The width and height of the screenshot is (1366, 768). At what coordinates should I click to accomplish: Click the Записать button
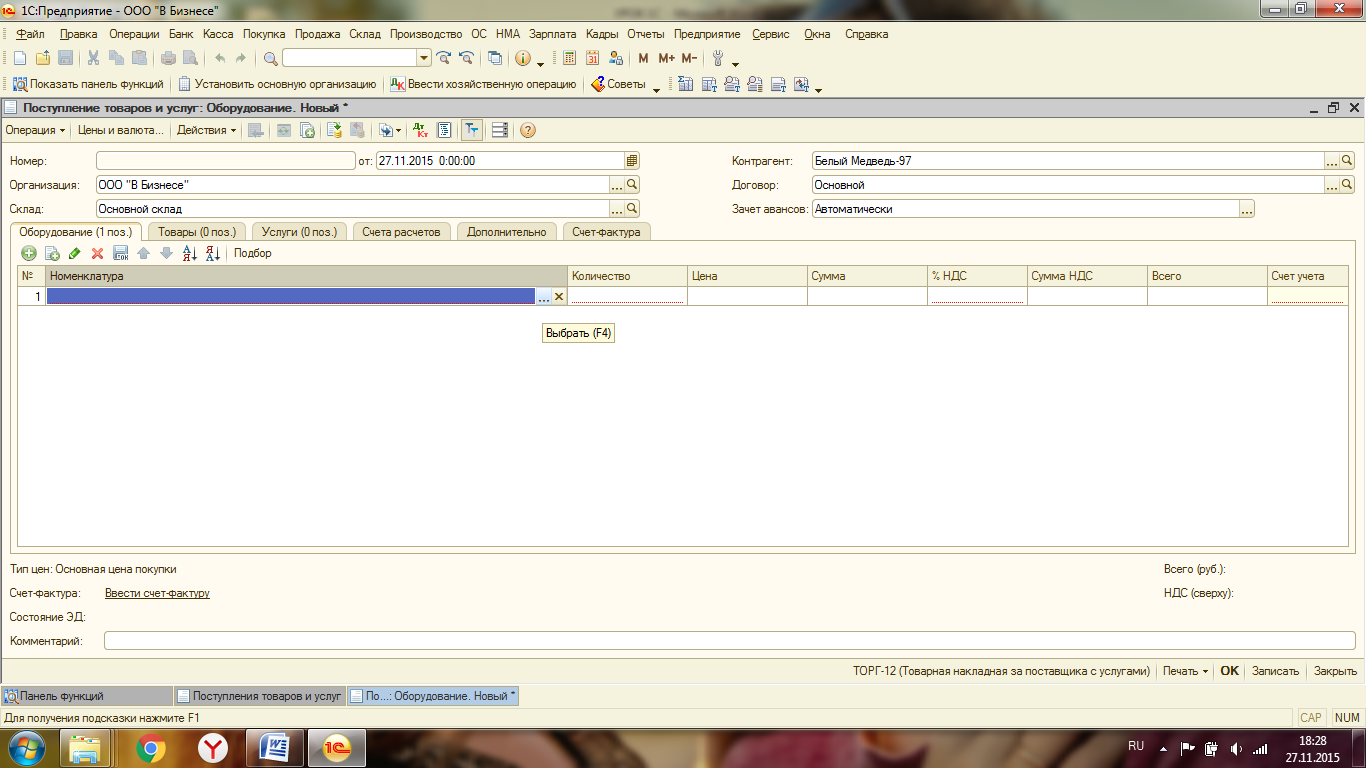tap(1275, 671)
